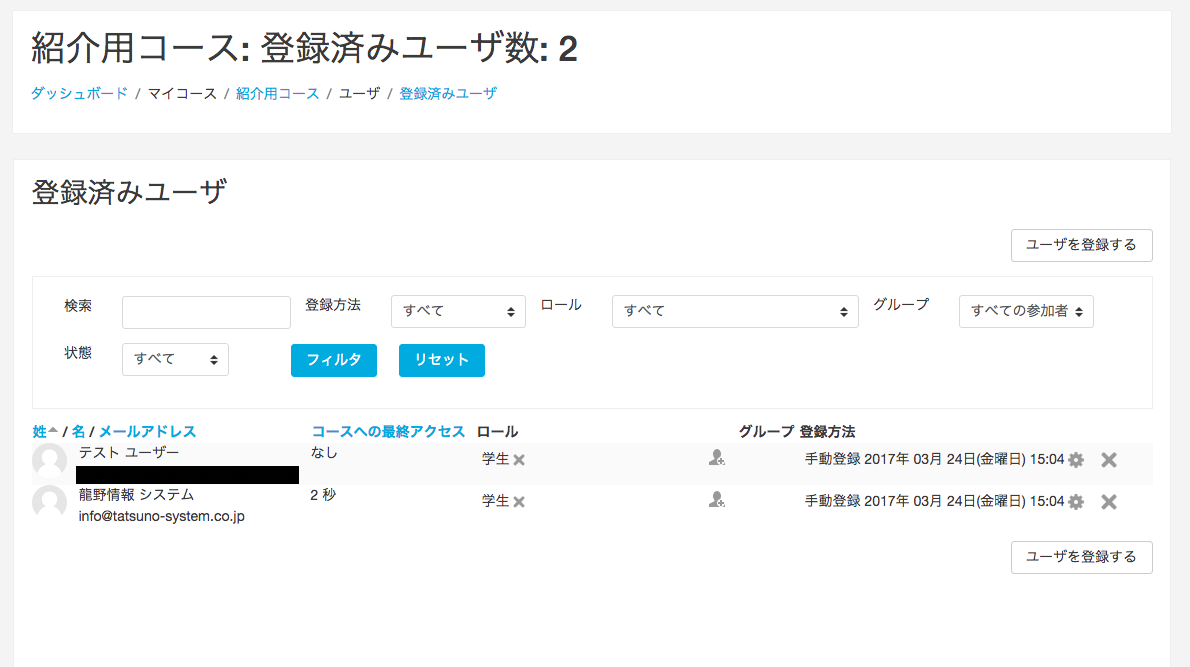Unenrol 龍野情報 システム with X icon
This screenshot has width=1190, height=667.
tap(1108, 502)
